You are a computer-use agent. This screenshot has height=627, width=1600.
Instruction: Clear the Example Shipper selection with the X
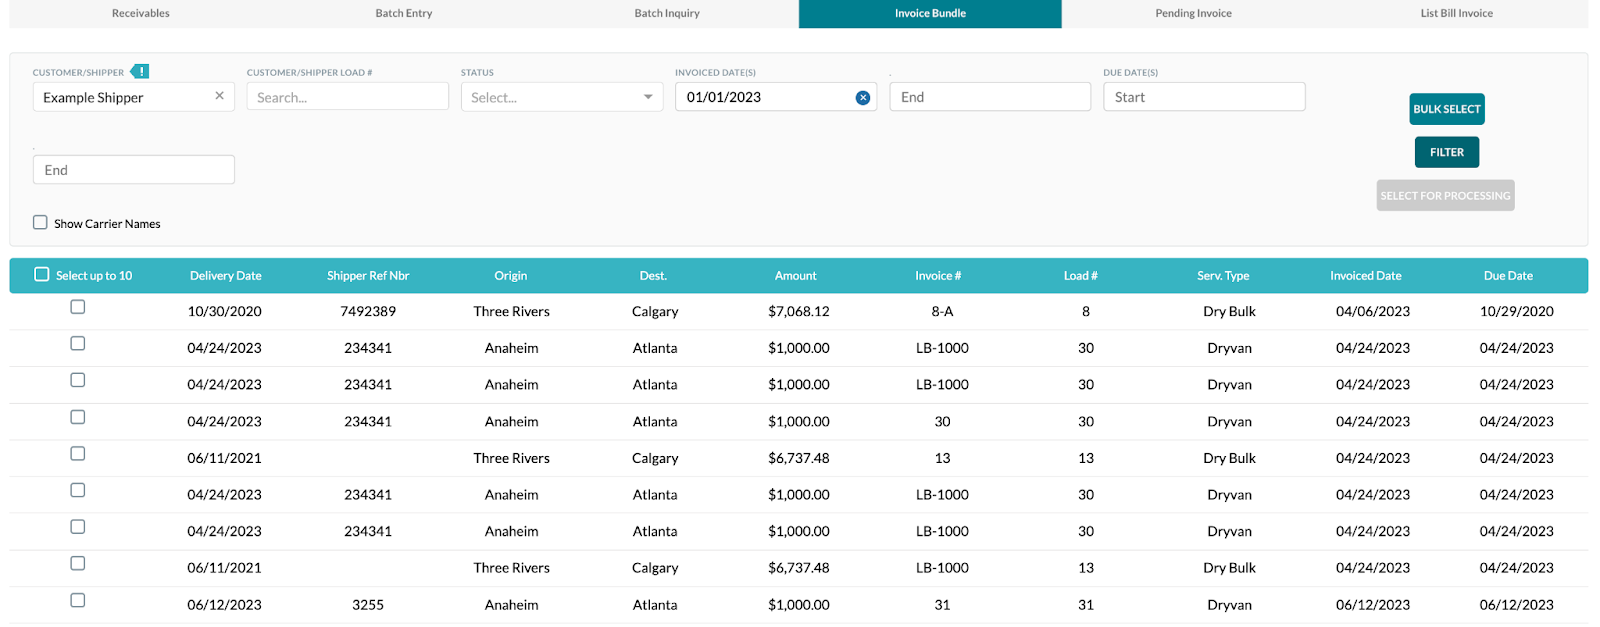(x=219, y=96)
